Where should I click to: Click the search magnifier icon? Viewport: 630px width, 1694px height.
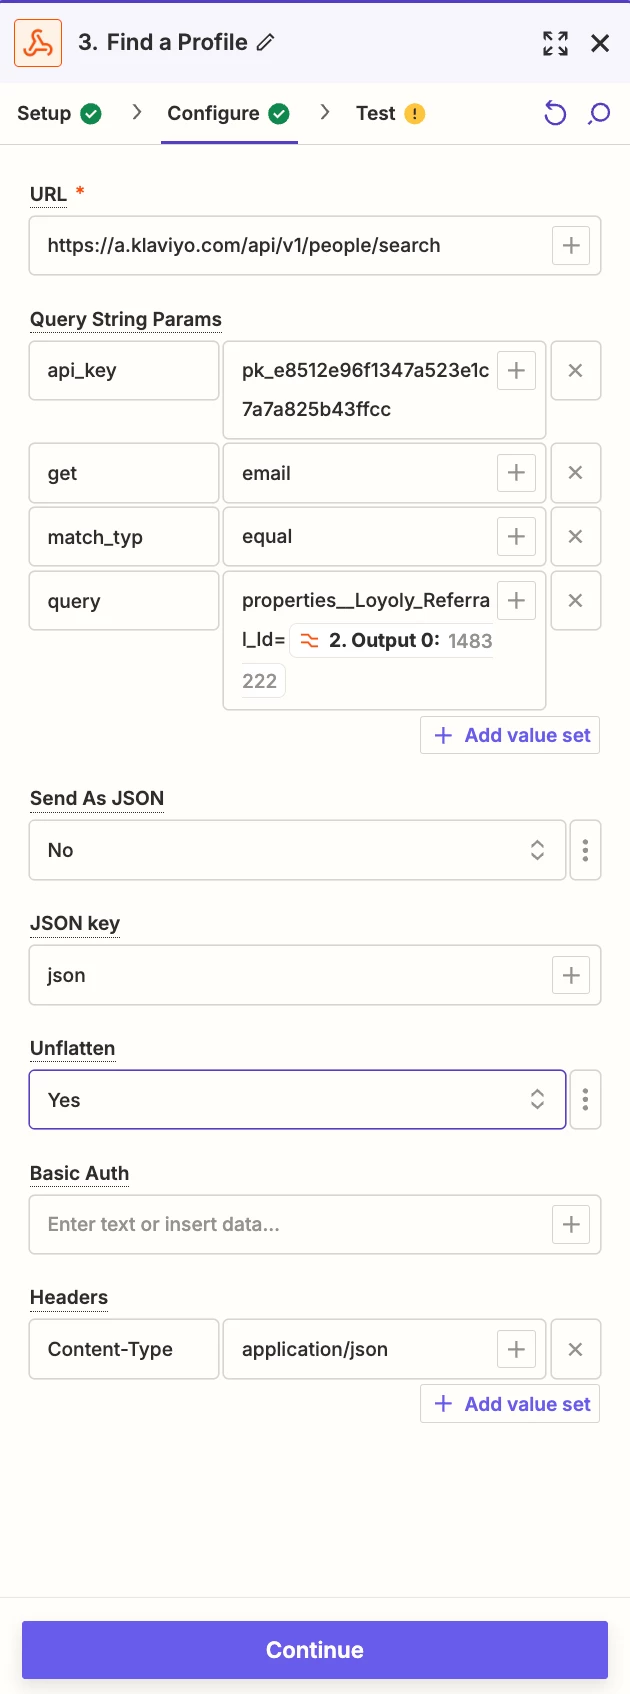click(x=599, y=113)
